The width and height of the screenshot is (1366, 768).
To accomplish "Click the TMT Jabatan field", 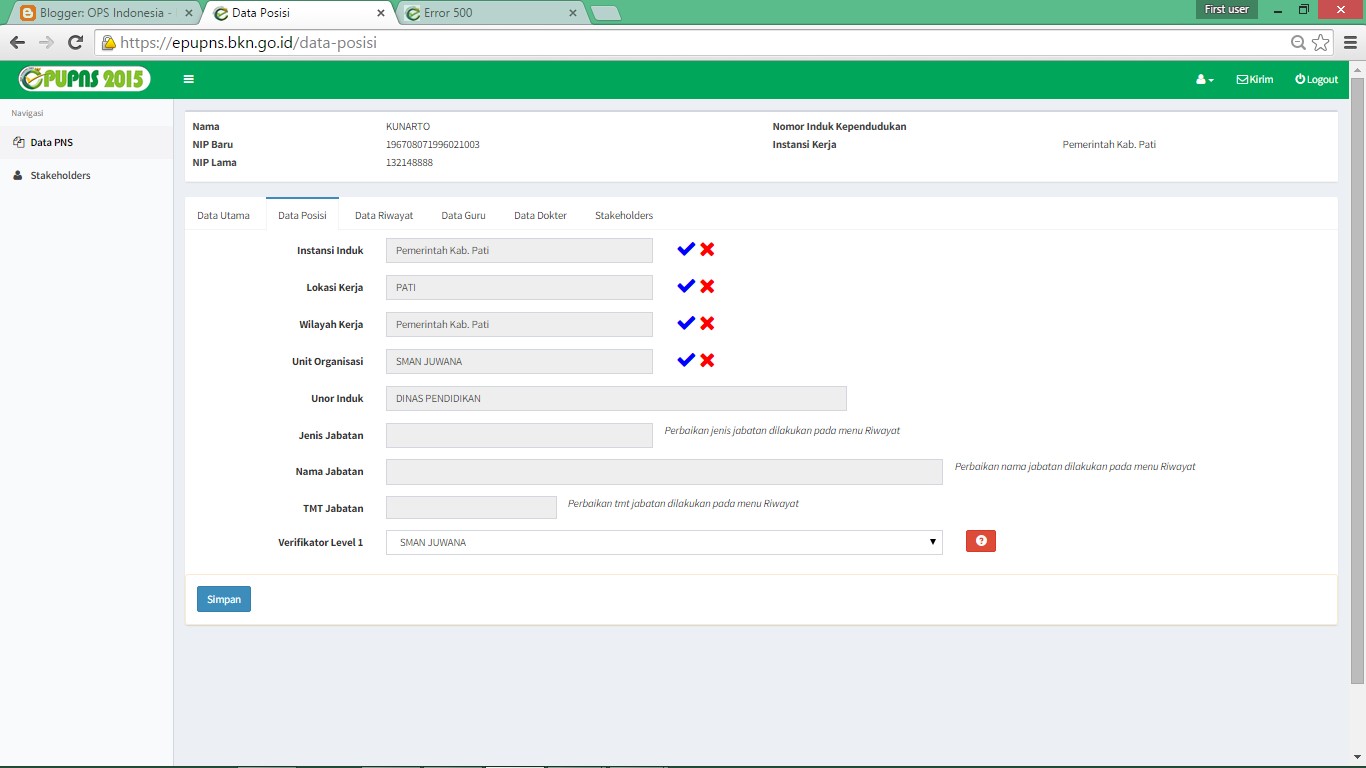I will (471, 508).
